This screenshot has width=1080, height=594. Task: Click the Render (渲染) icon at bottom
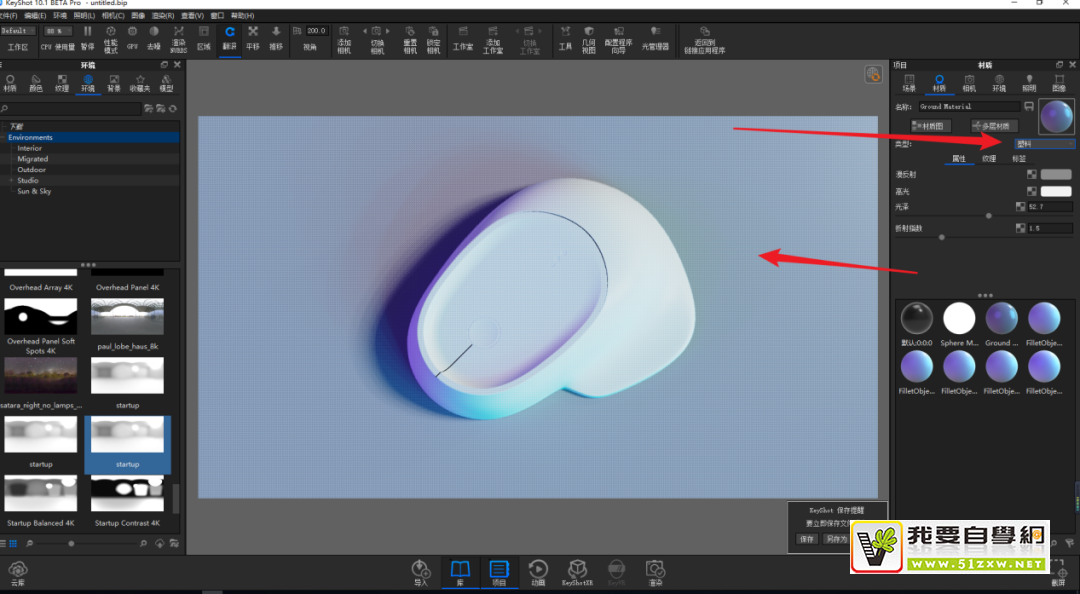(655, 572)
